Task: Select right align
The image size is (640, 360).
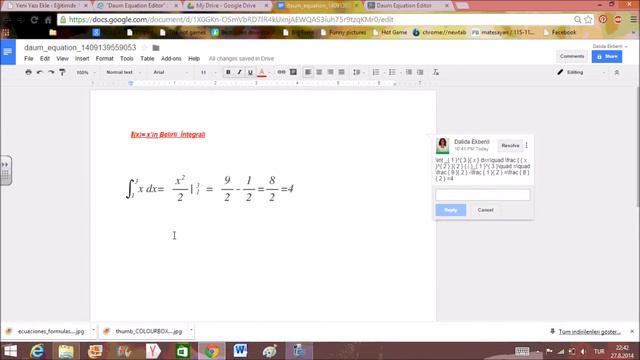Action: click(330, 72)
